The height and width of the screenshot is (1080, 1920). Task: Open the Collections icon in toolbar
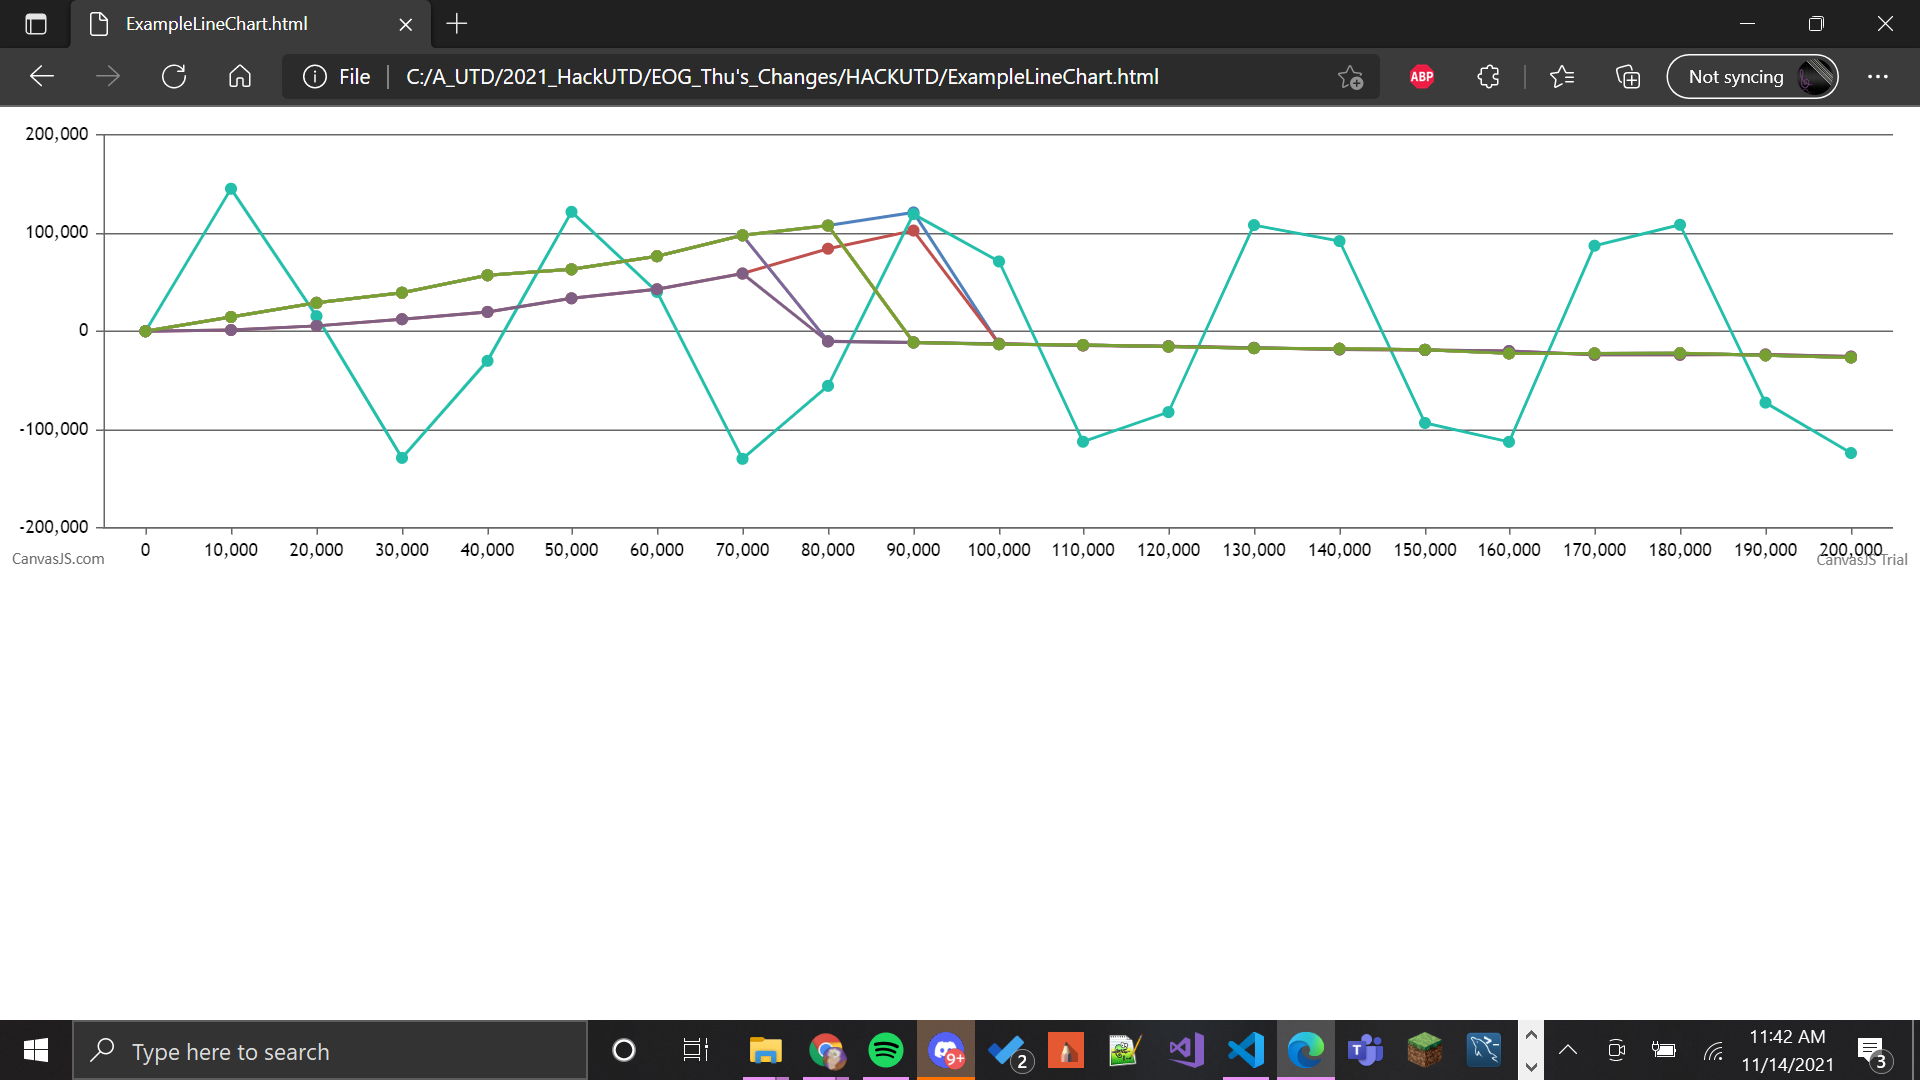pos(1627,77)
